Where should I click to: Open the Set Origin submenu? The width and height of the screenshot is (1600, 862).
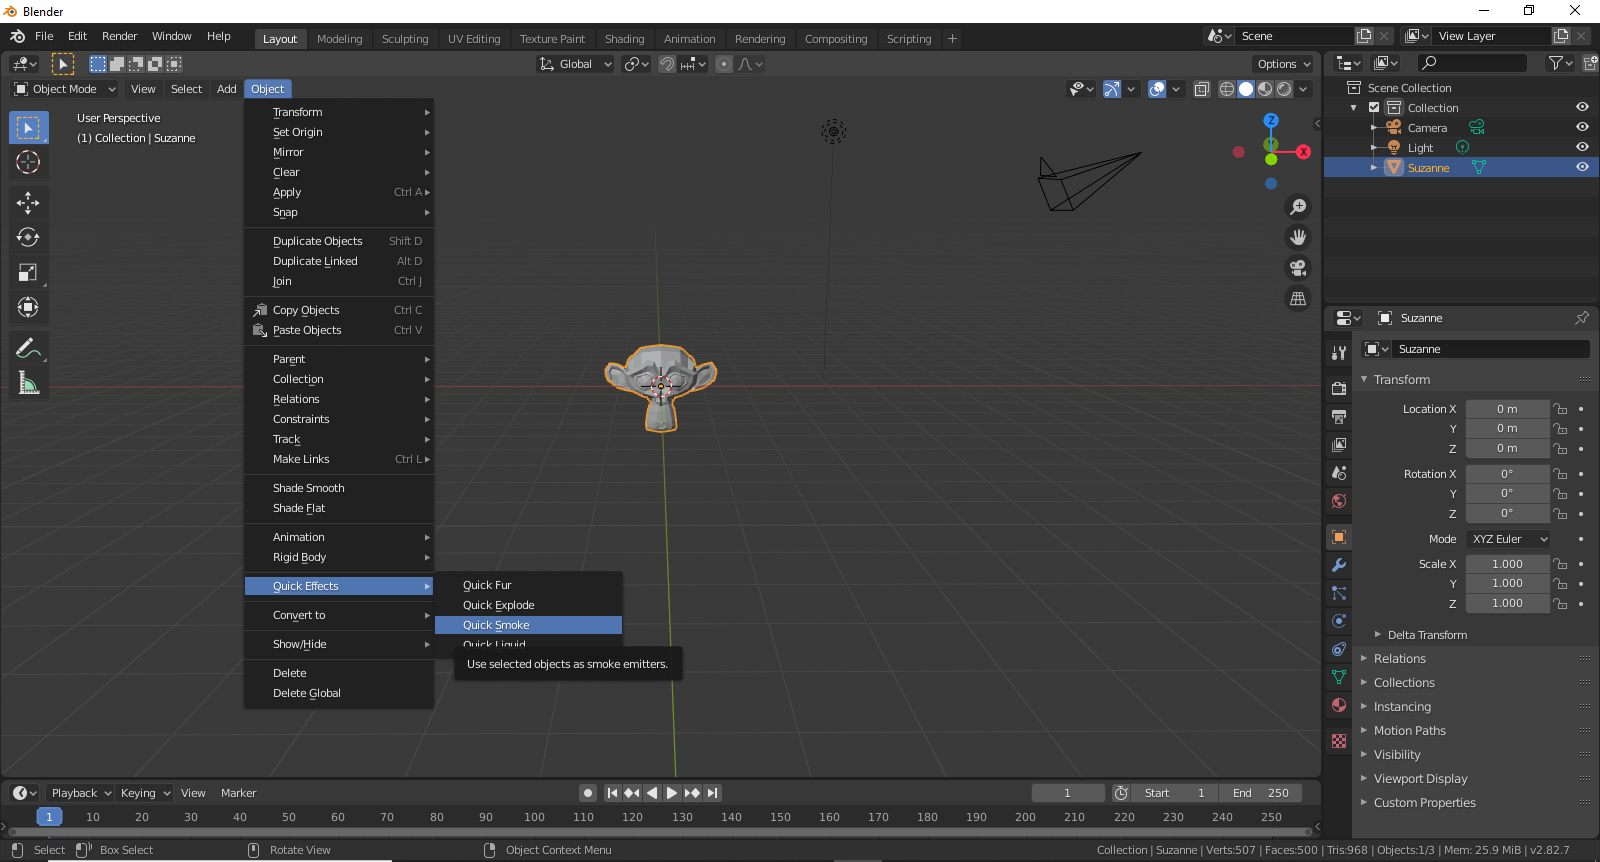point(339,132)
